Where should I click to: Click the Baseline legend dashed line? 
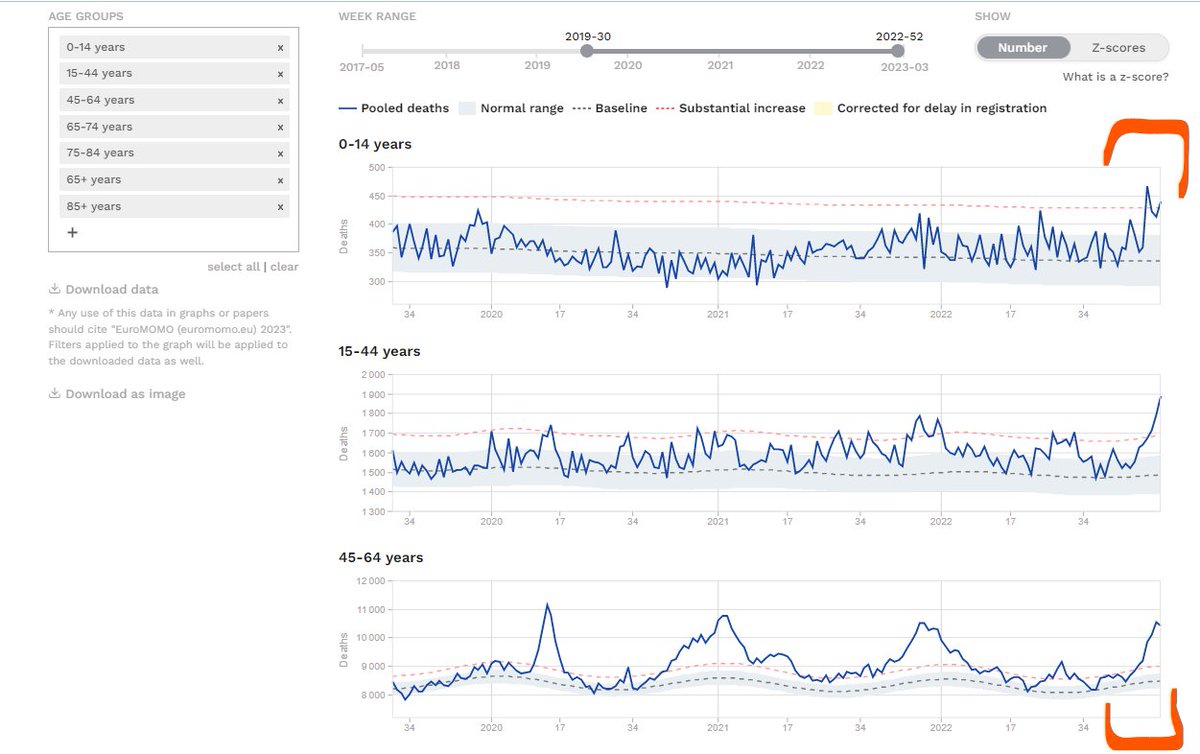coord(581,108)
